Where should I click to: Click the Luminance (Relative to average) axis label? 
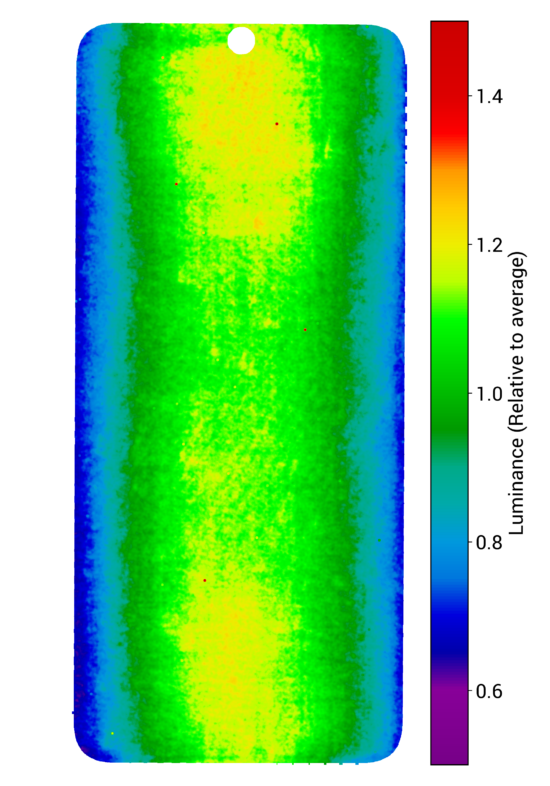(x=517, y=392)
